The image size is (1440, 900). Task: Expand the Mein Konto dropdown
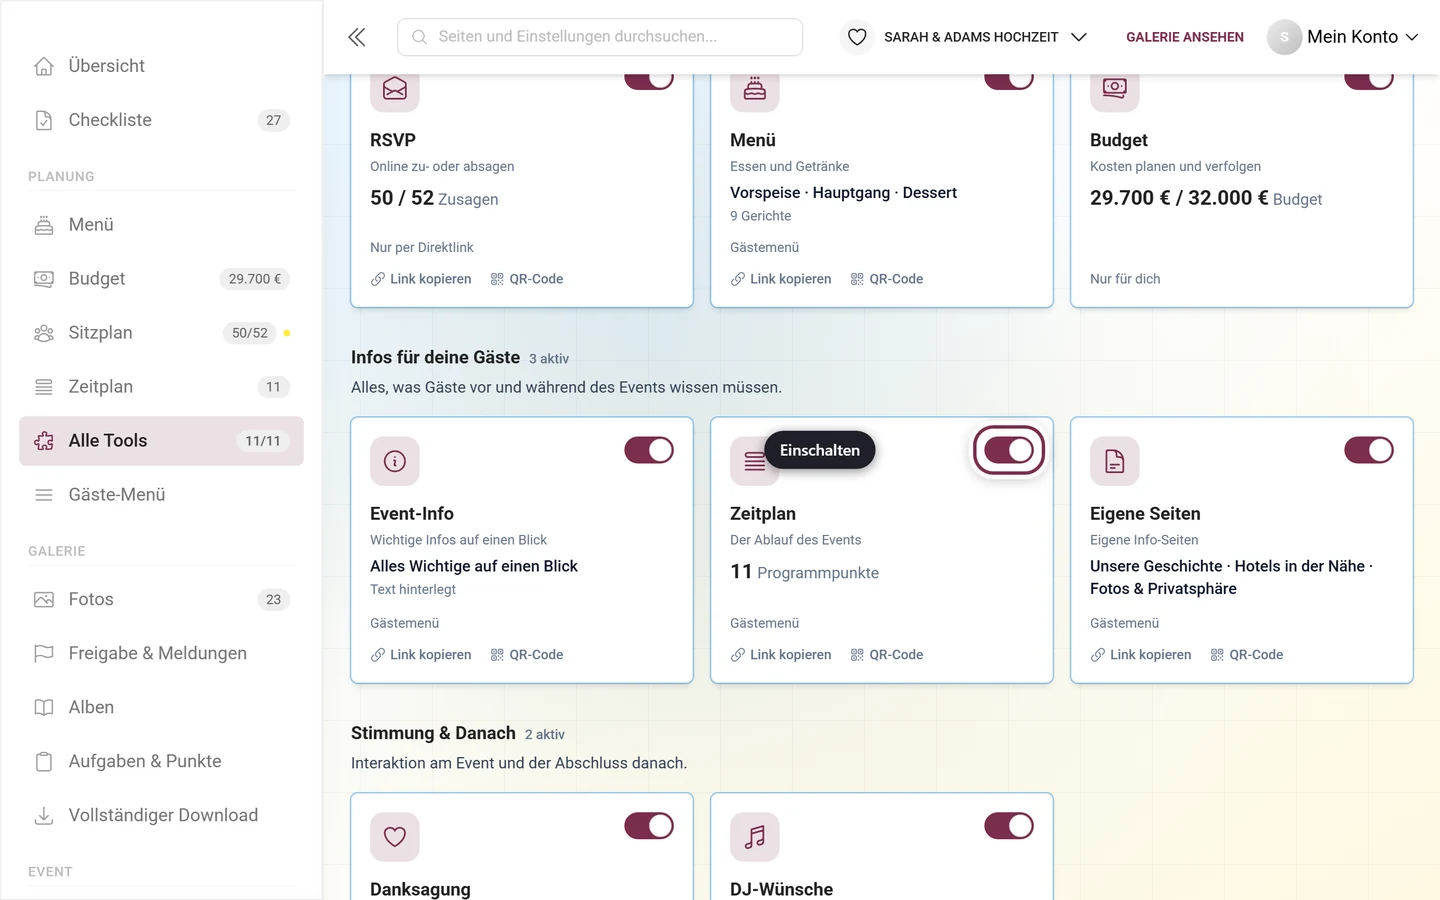coord(1343,37)
